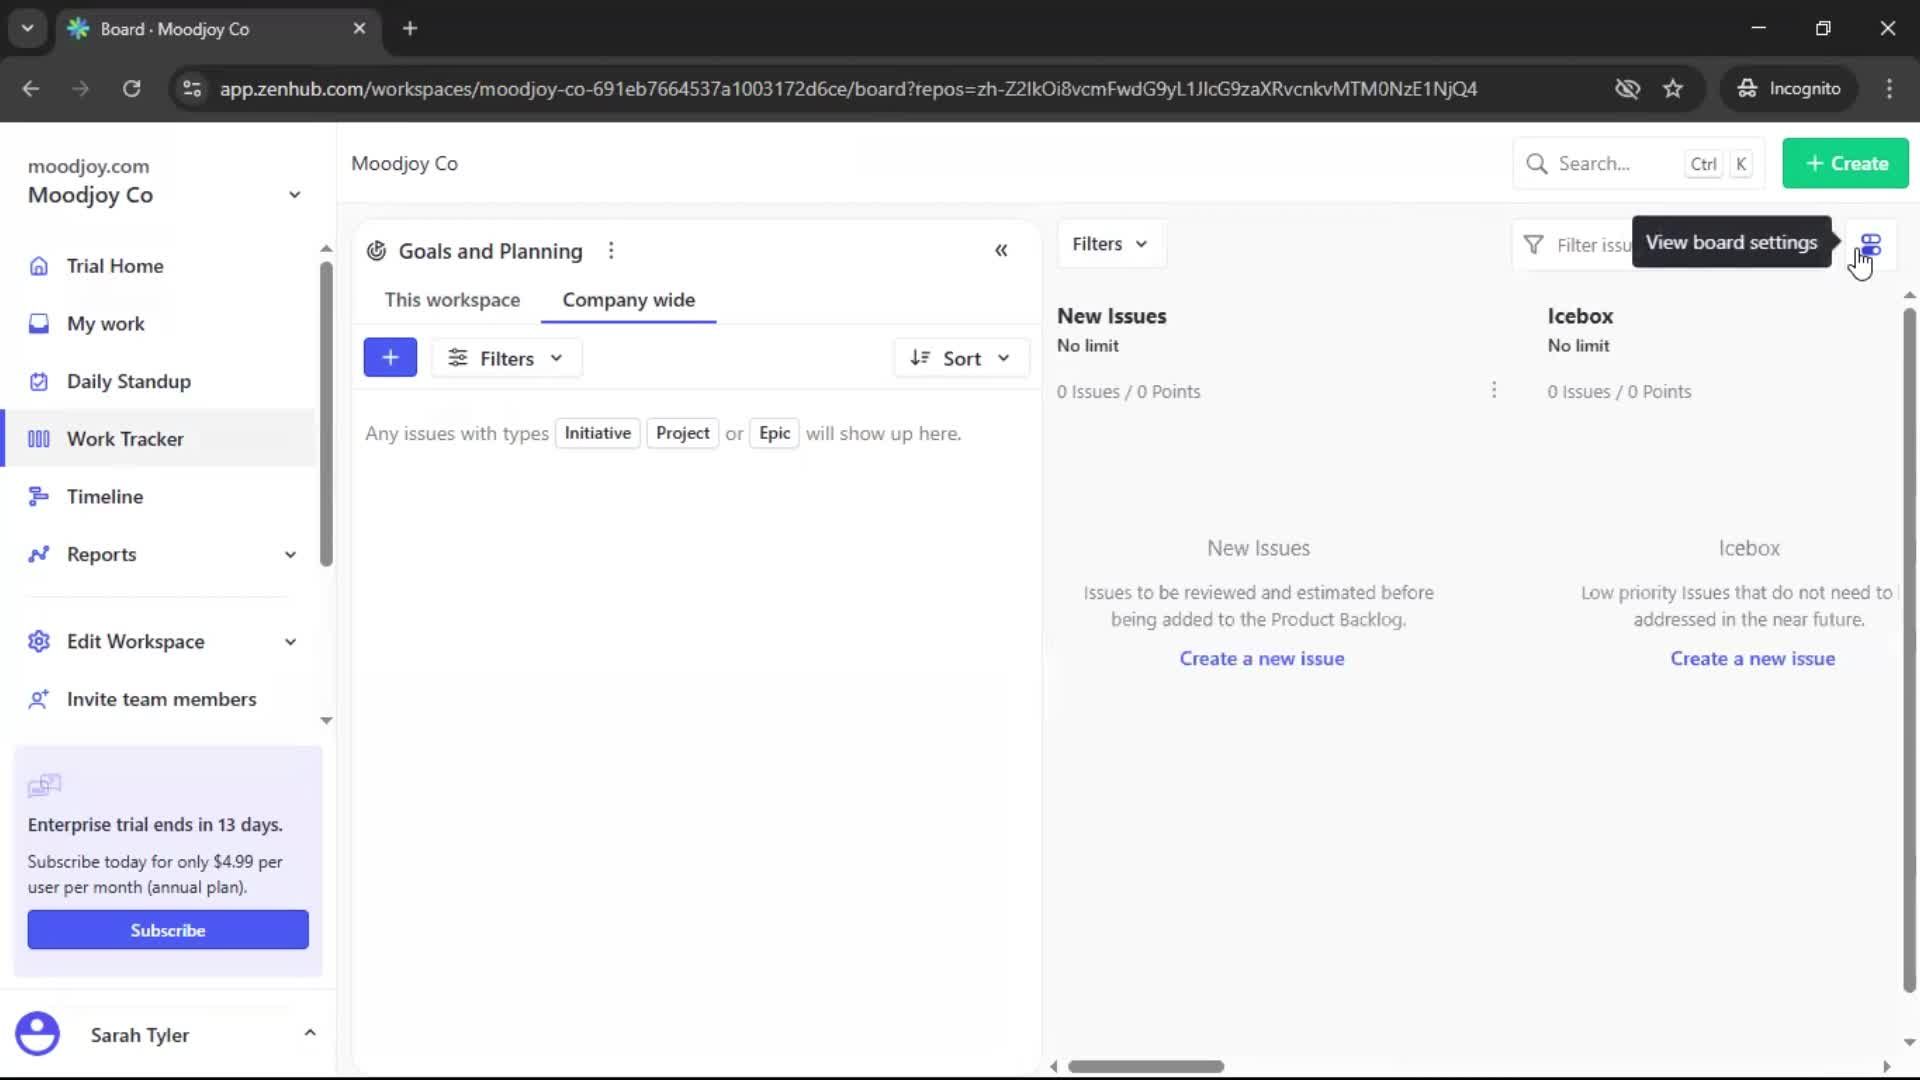Click the My work icon

click(x=38, y=323)
